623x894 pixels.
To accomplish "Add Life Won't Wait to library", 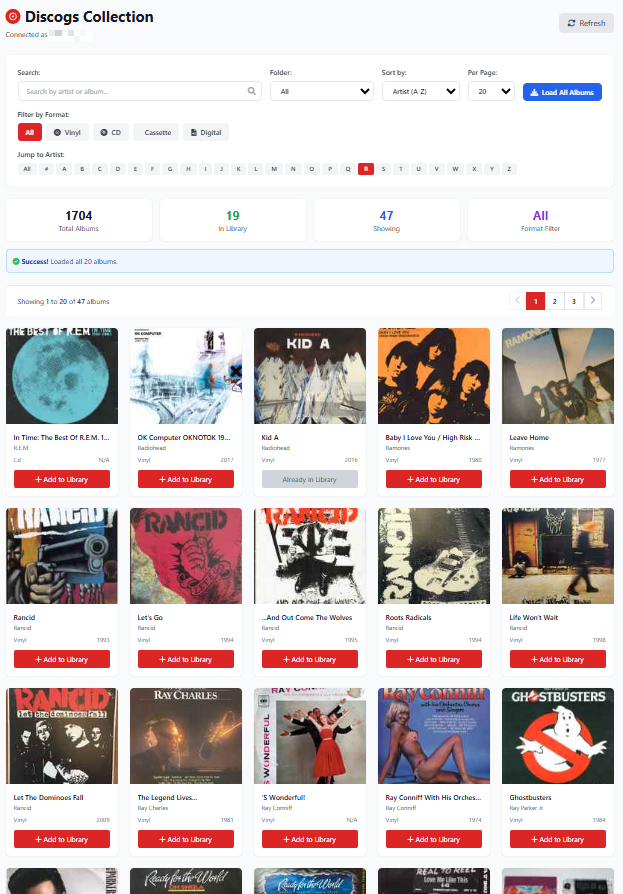I will (558, 660).
